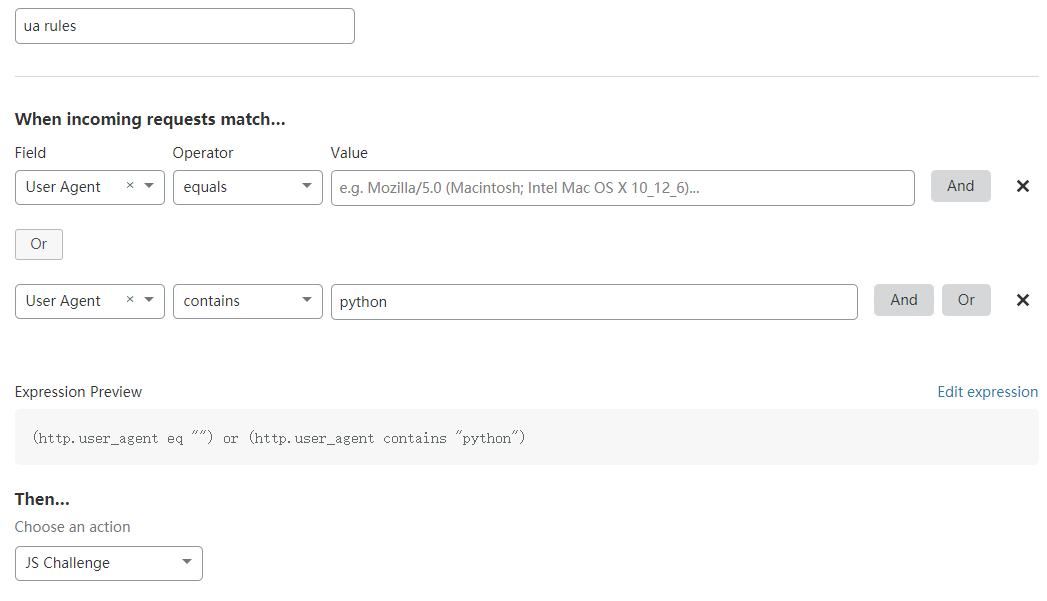
Task: Click the And button in first row
Action: click(960, 186)
